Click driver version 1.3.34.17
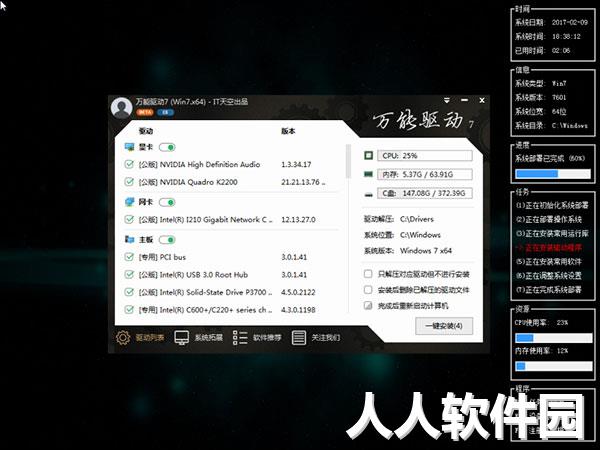 click(296, 164)
